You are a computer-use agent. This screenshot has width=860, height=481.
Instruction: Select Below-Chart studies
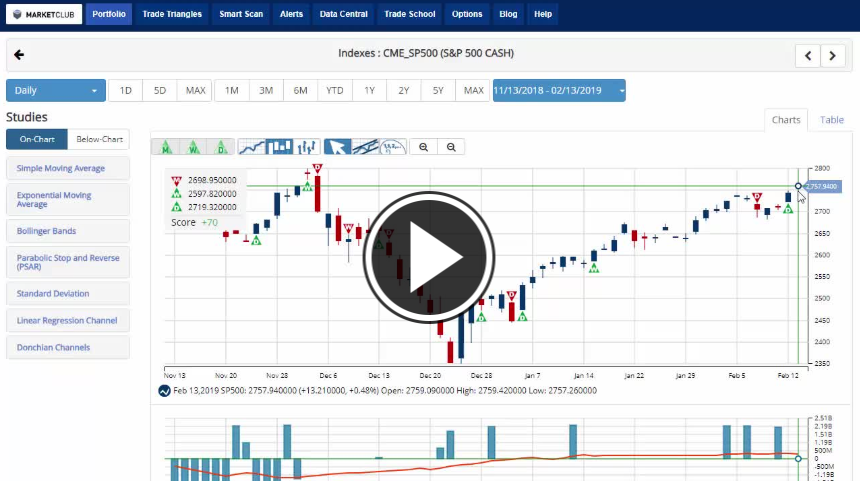[99, 139]
